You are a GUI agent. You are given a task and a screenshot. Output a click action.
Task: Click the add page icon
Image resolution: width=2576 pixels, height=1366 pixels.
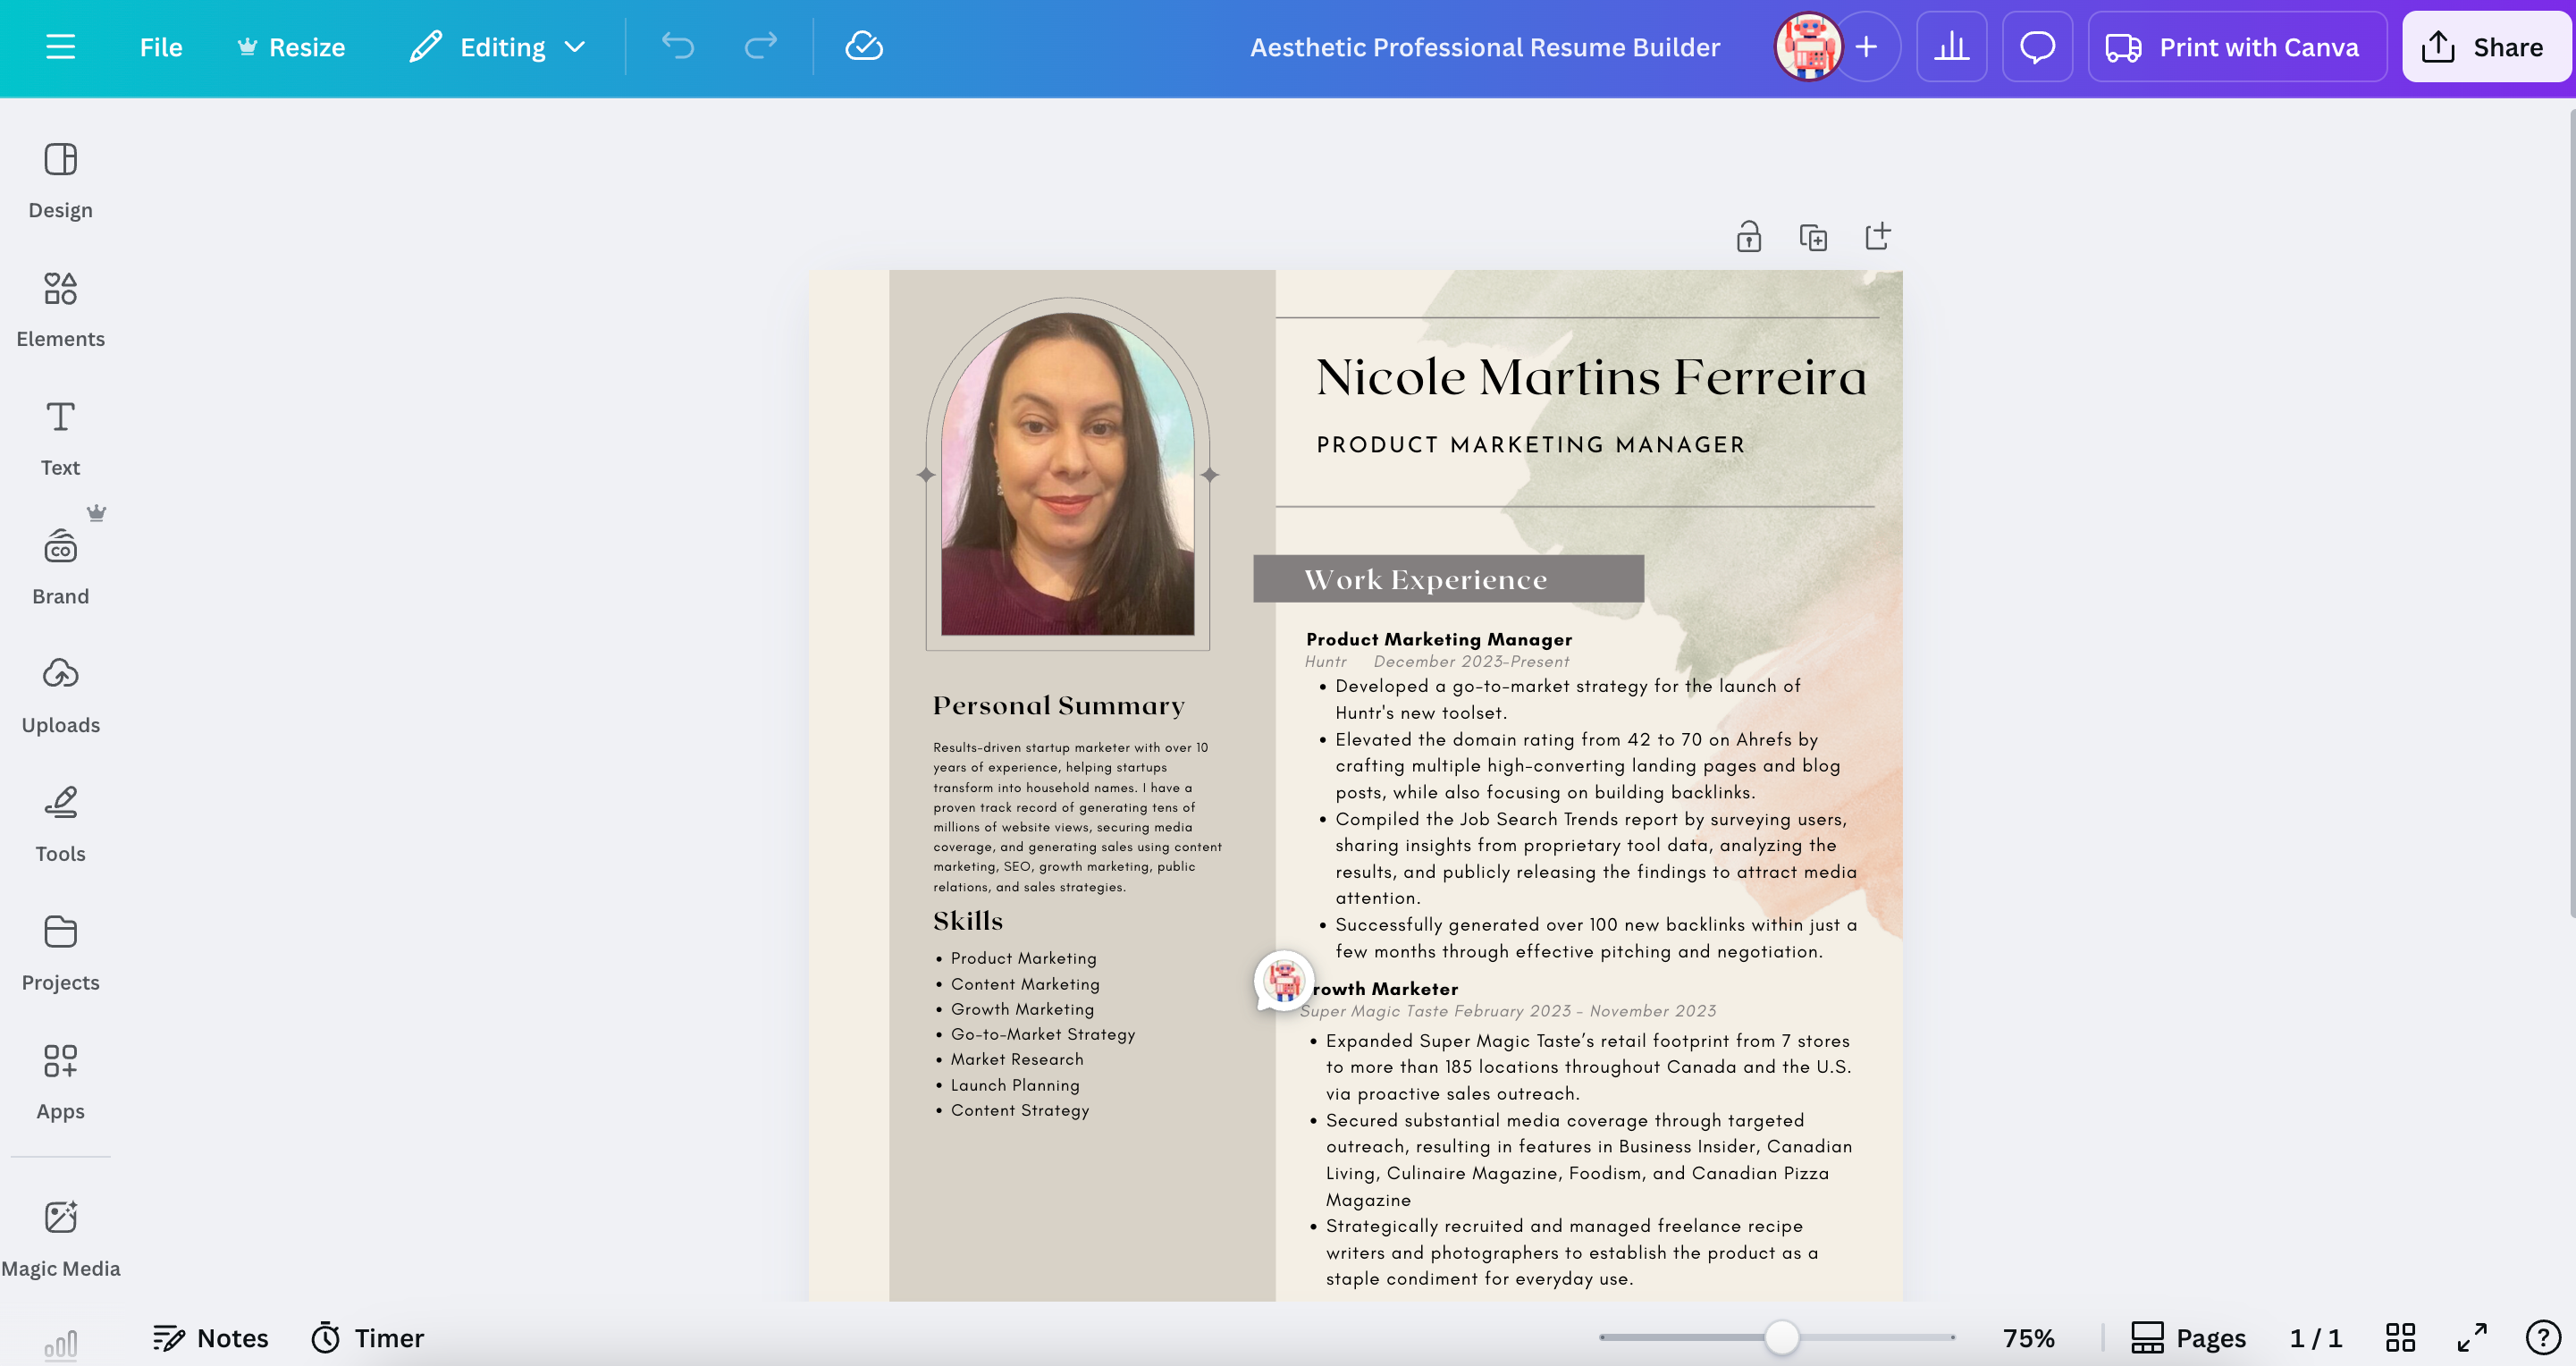point(1877,237)
